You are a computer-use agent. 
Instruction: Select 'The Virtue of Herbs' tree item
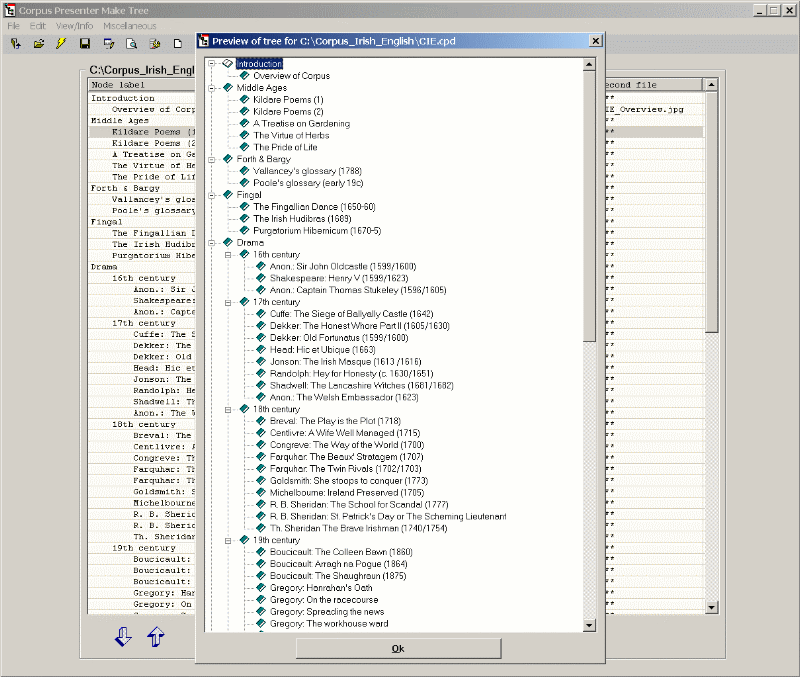(290, 136)
